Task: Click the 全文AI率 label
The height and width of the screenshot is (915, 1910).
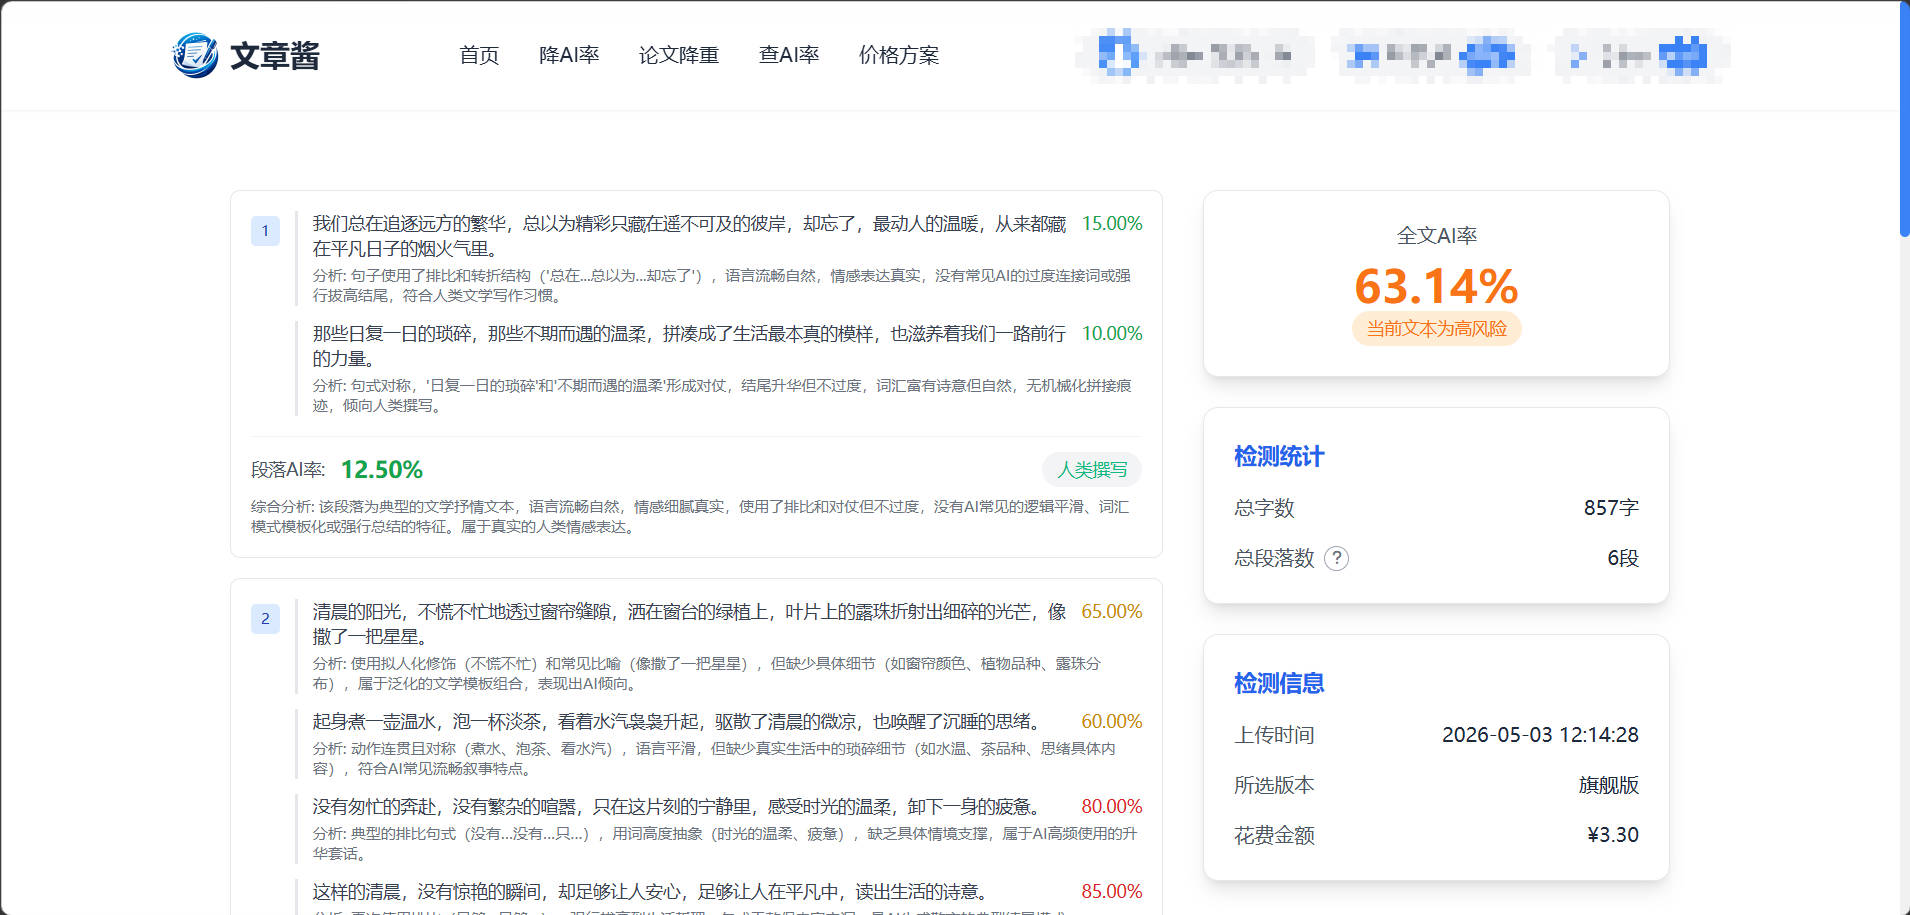Action: (1436, 235)
